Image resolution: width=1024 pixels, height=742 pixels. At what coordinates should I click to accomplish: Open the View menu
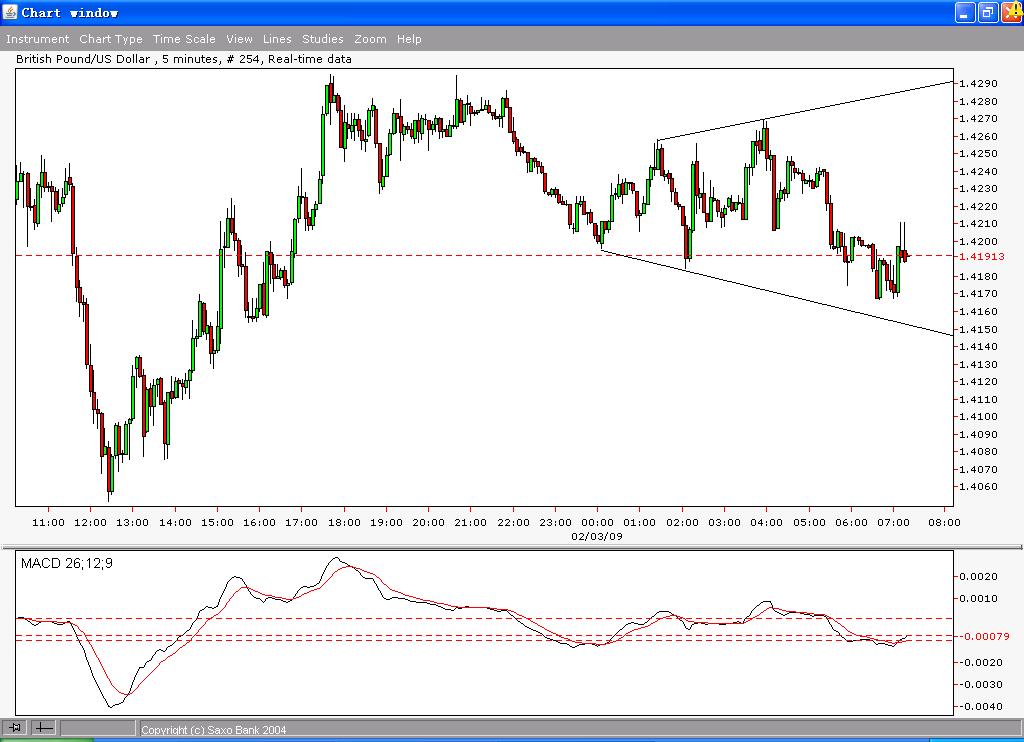(239, 39)
